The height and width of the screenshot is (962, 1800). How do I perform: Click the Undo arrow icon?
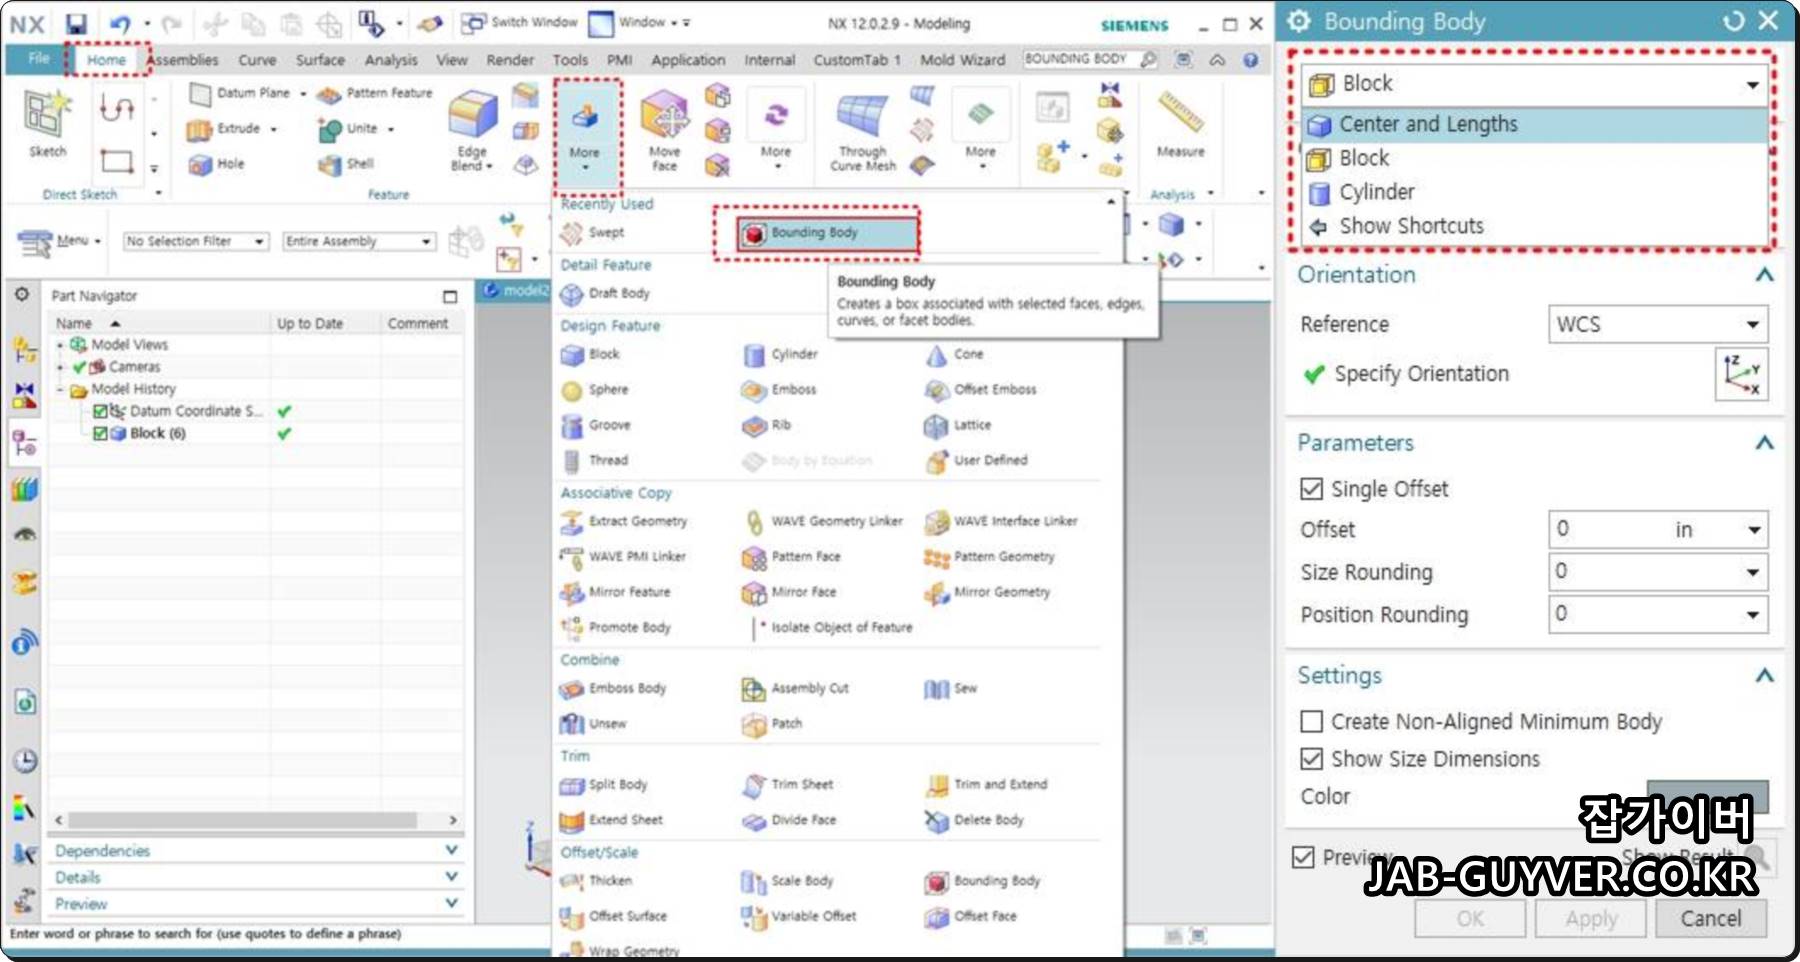(120, 24)
